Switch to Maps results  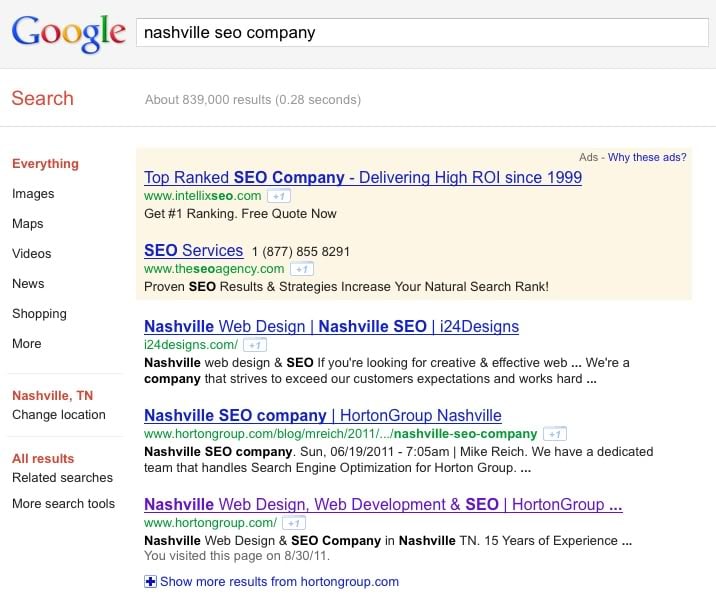click(x=27, y=224)
